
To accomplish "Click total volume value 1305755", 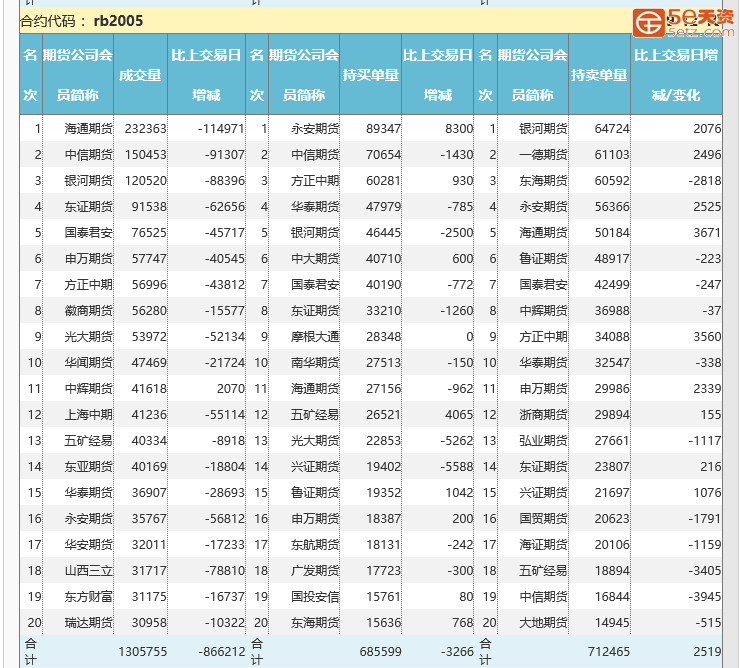I will click(x=143, y=651).
